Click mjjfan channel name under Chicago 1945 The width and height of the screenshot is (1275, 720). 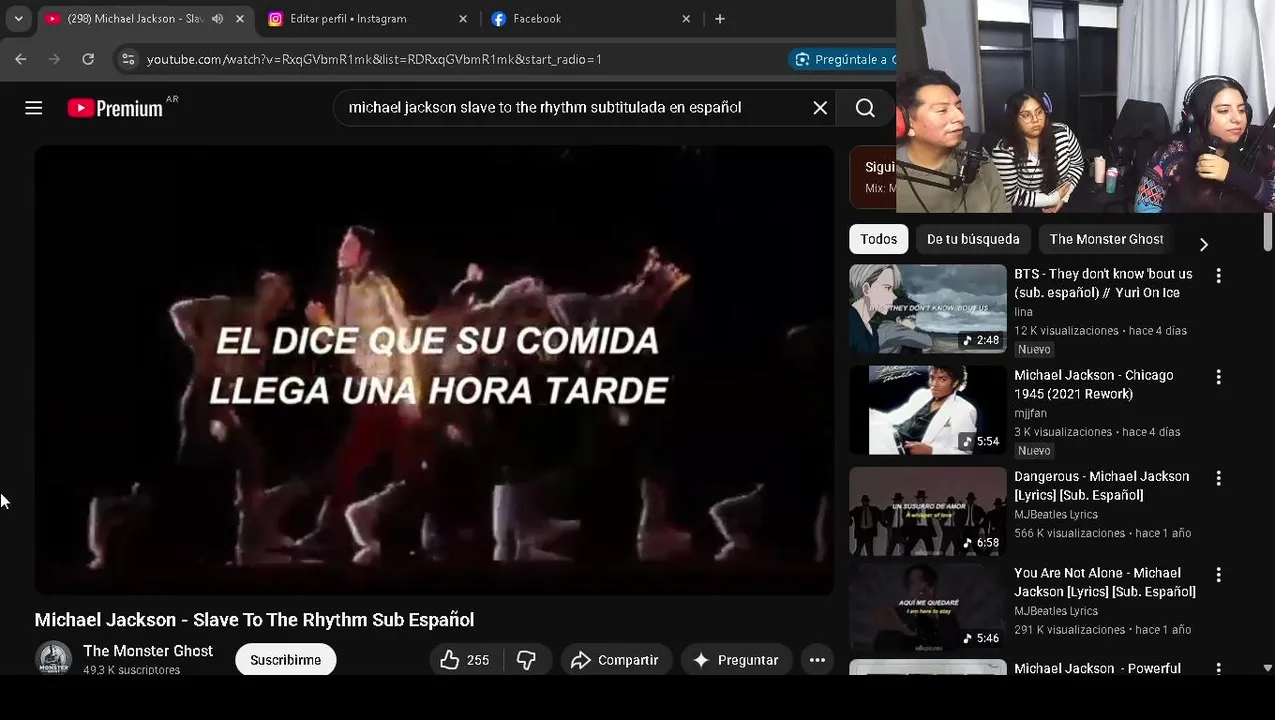[1030, 413]
